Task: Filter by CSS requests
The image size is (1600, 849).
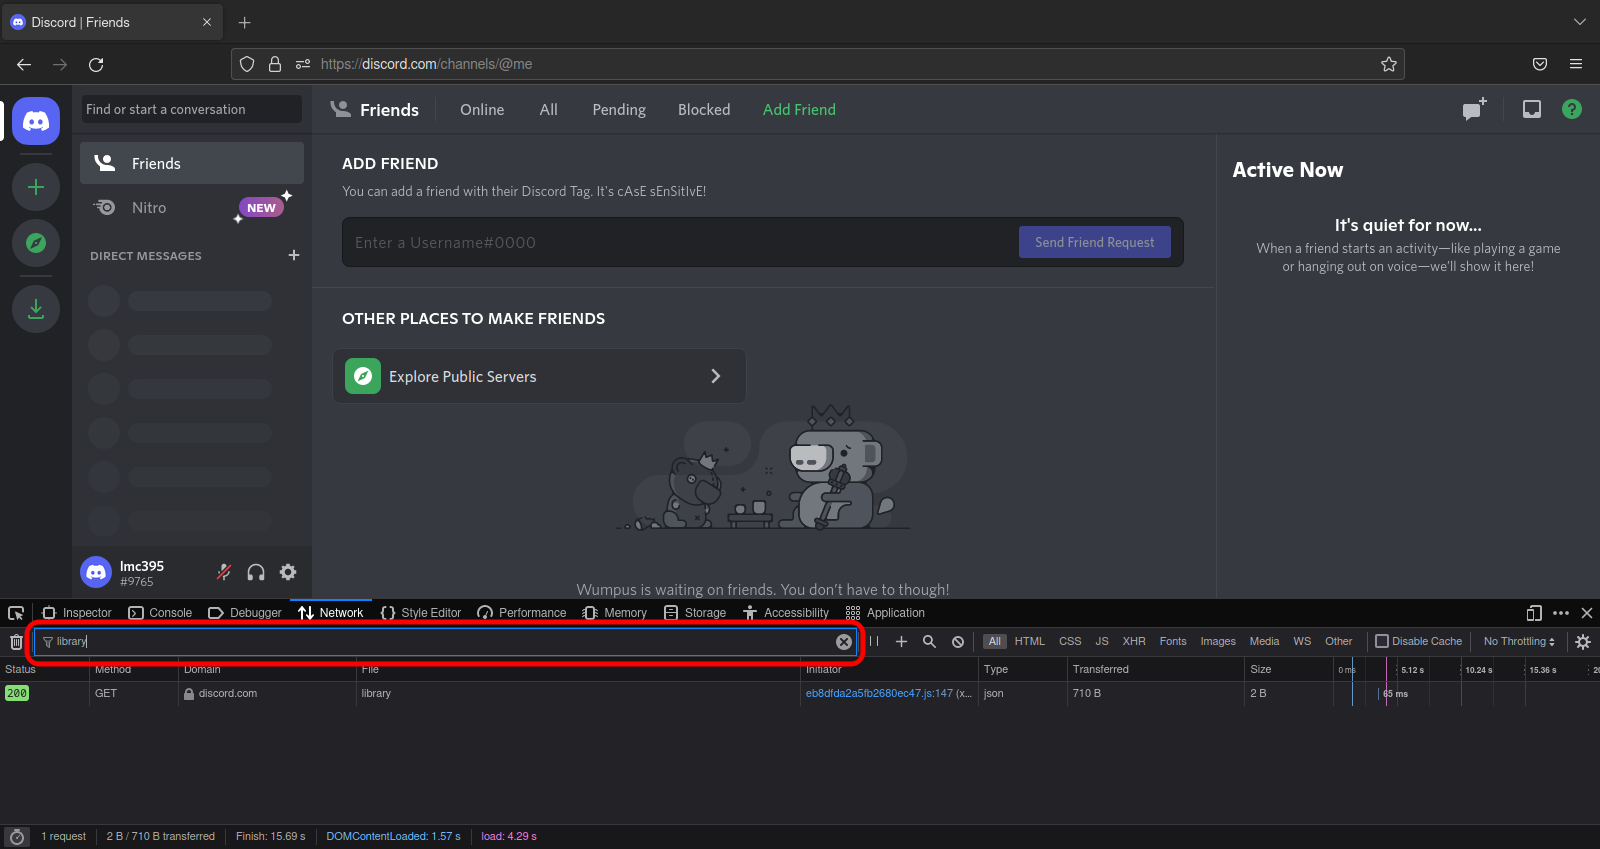Action: (x=1070, y=641)
